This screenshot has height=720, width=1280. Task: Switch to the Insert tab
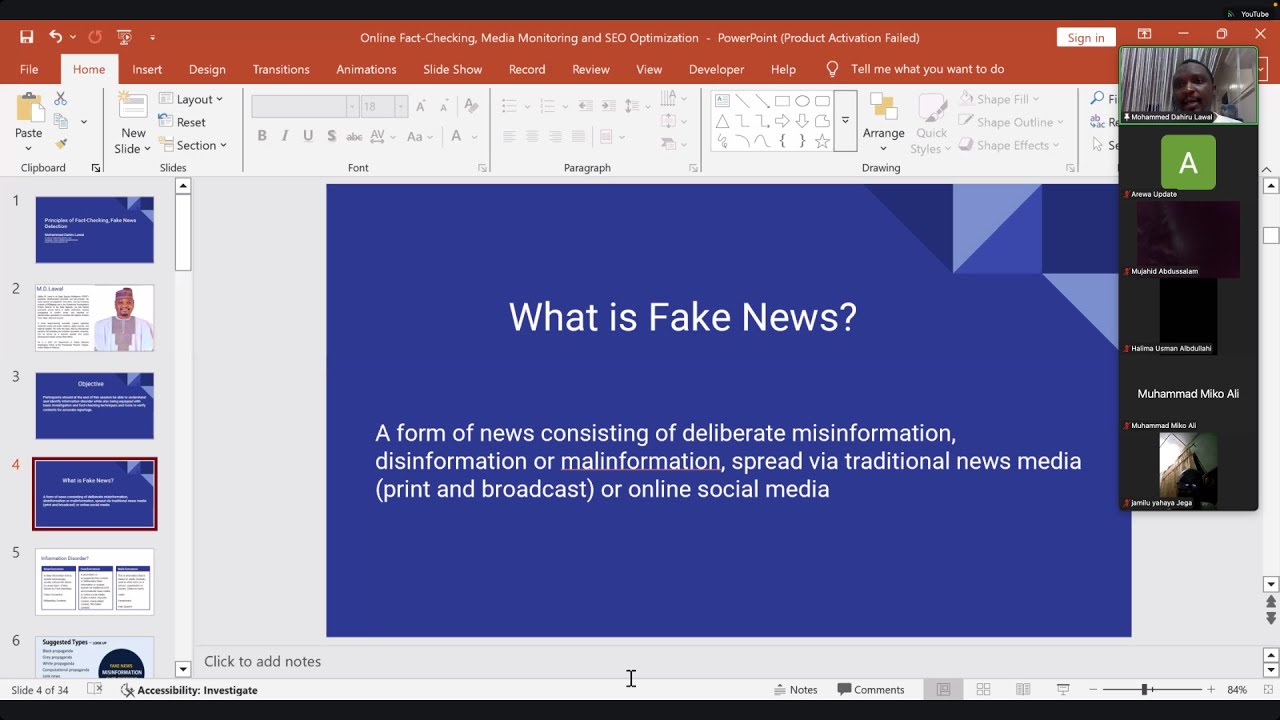click(x=147, y=69)
